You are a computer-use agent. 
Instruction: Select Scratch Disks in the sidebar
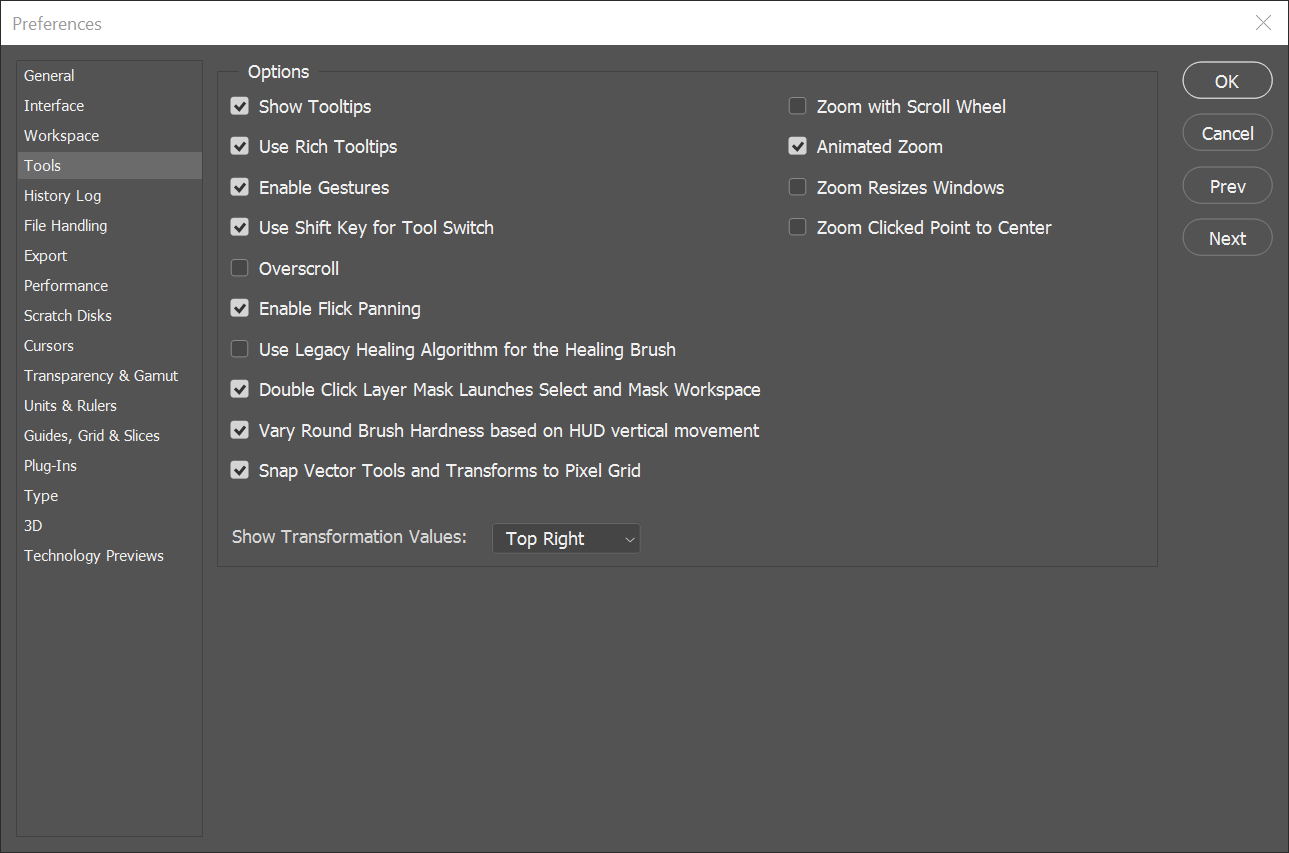click(68, 316)
